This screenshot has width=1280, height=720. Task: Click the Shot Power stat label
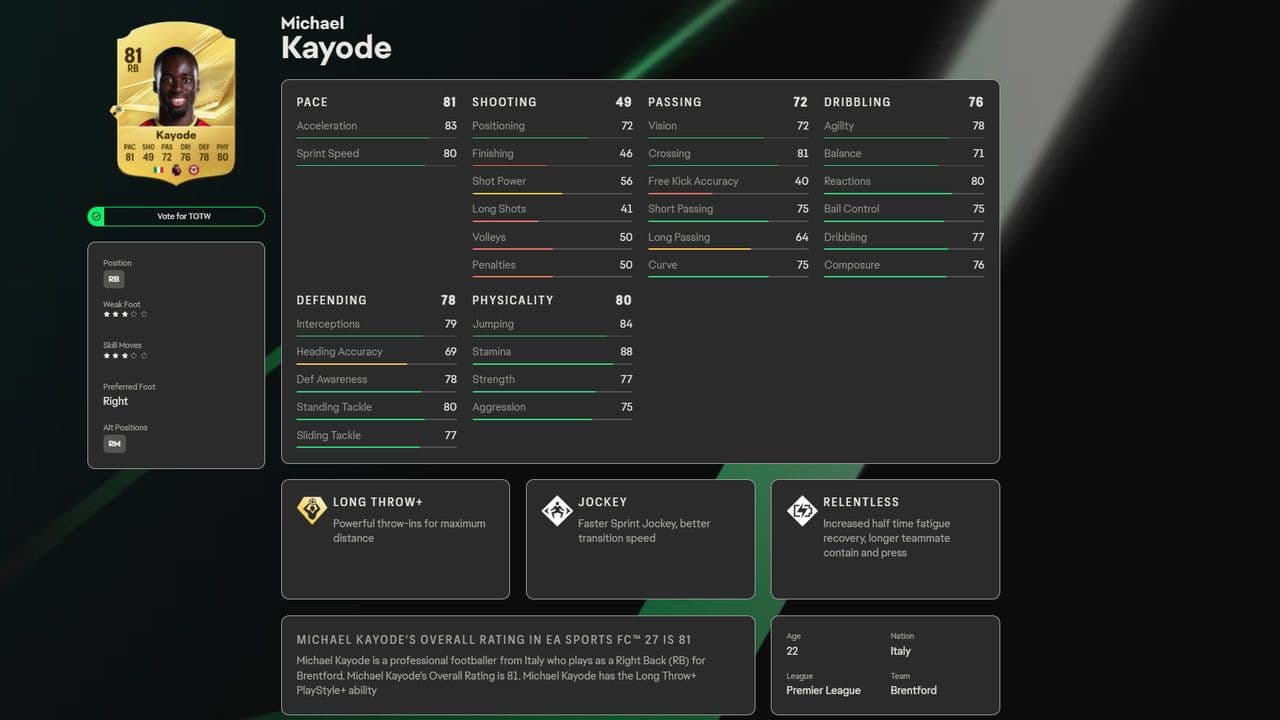[499, 181]
